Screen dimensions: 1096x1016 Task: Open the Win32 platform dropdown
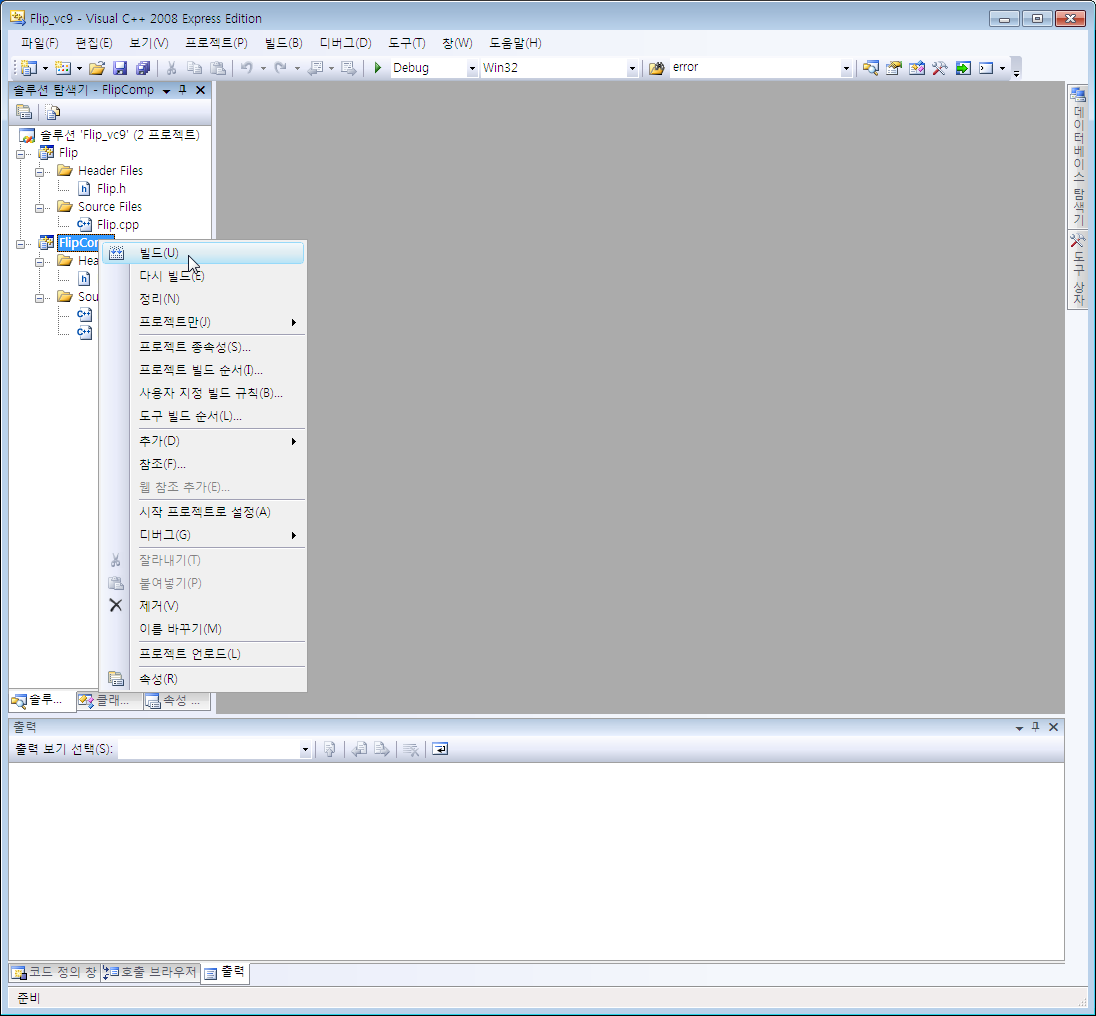point(632,68)
